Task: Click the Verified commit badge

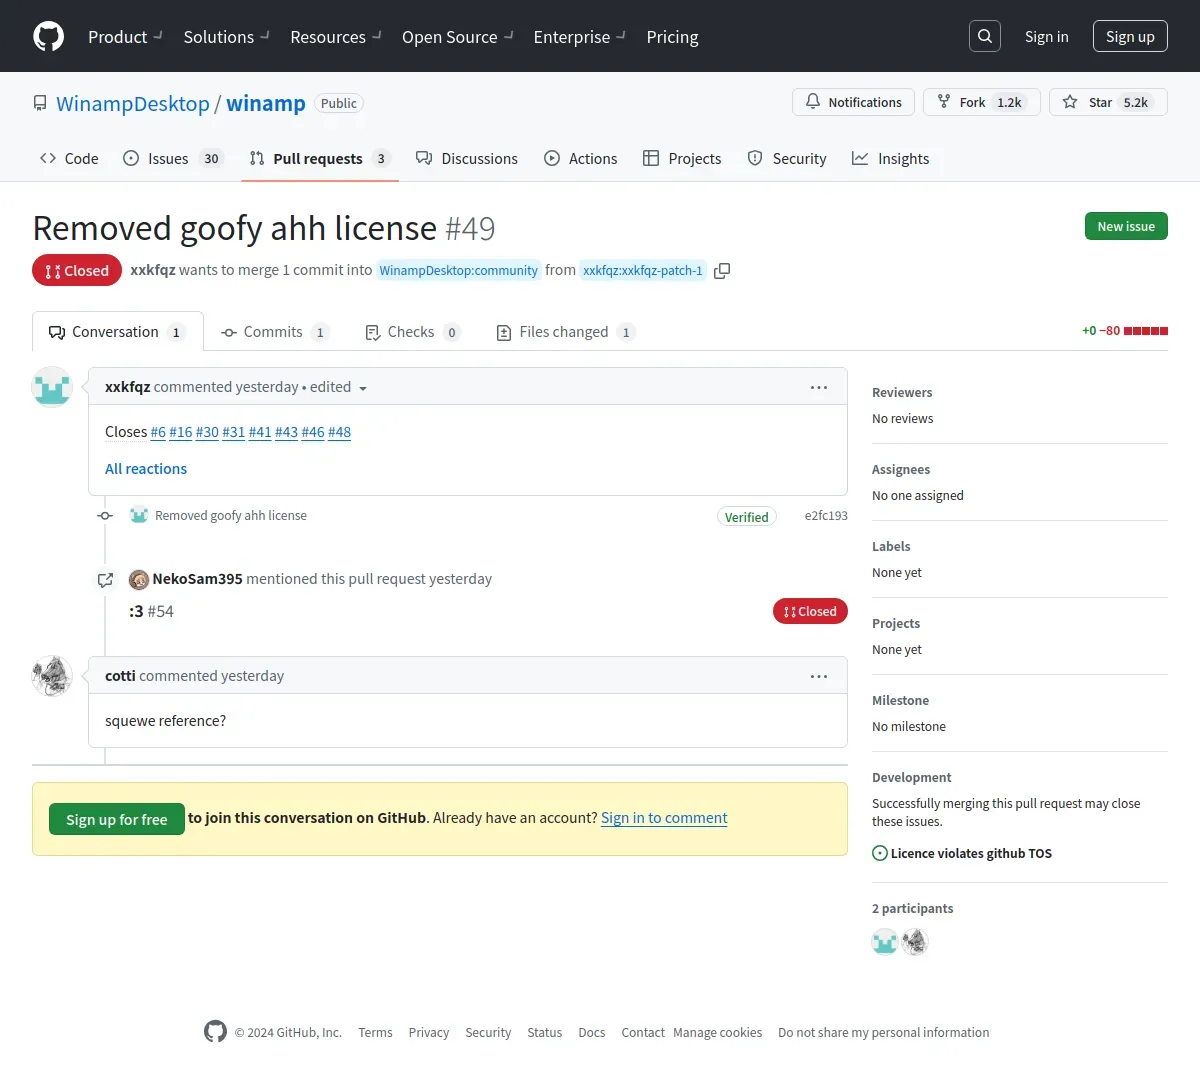Action: 746,517
